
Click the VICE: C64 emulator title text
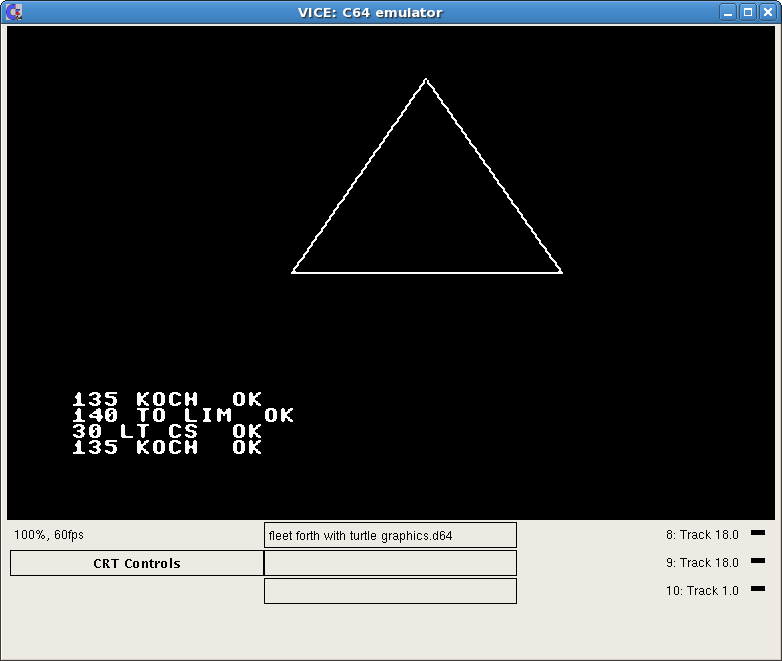coord(370,12)
